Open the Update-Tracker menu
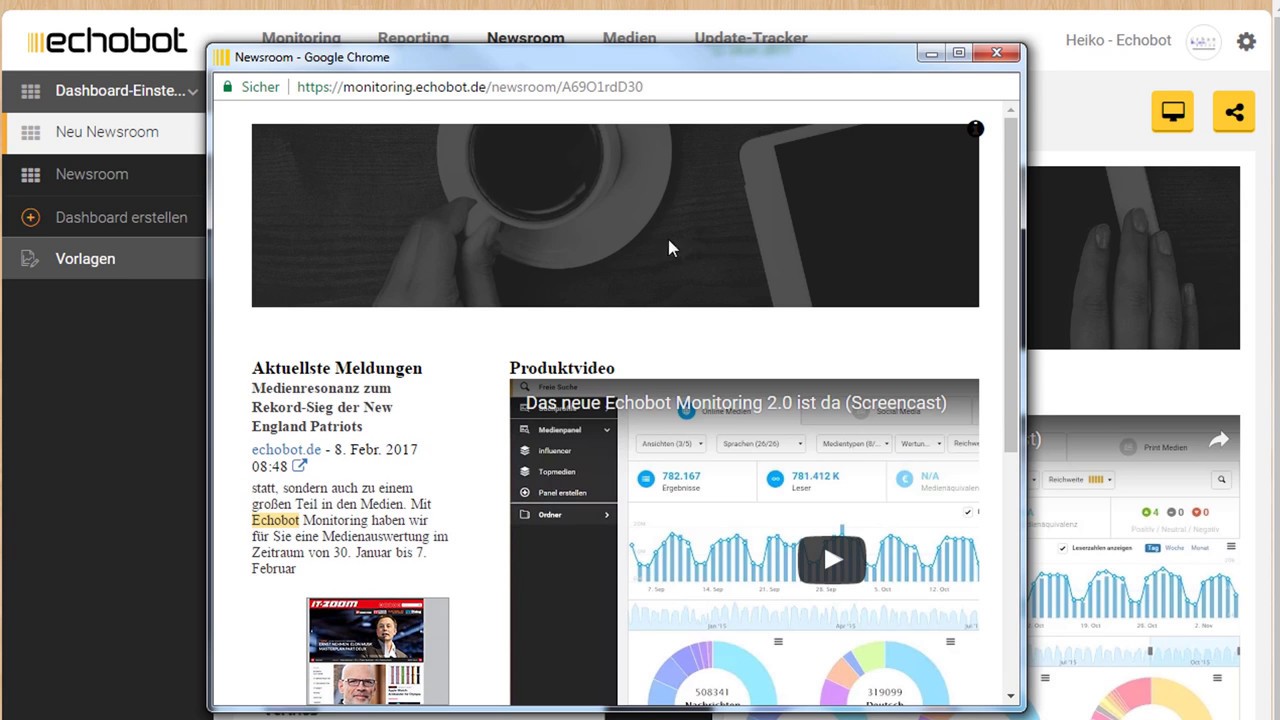1280x720 pixels. tap(751, 38)
